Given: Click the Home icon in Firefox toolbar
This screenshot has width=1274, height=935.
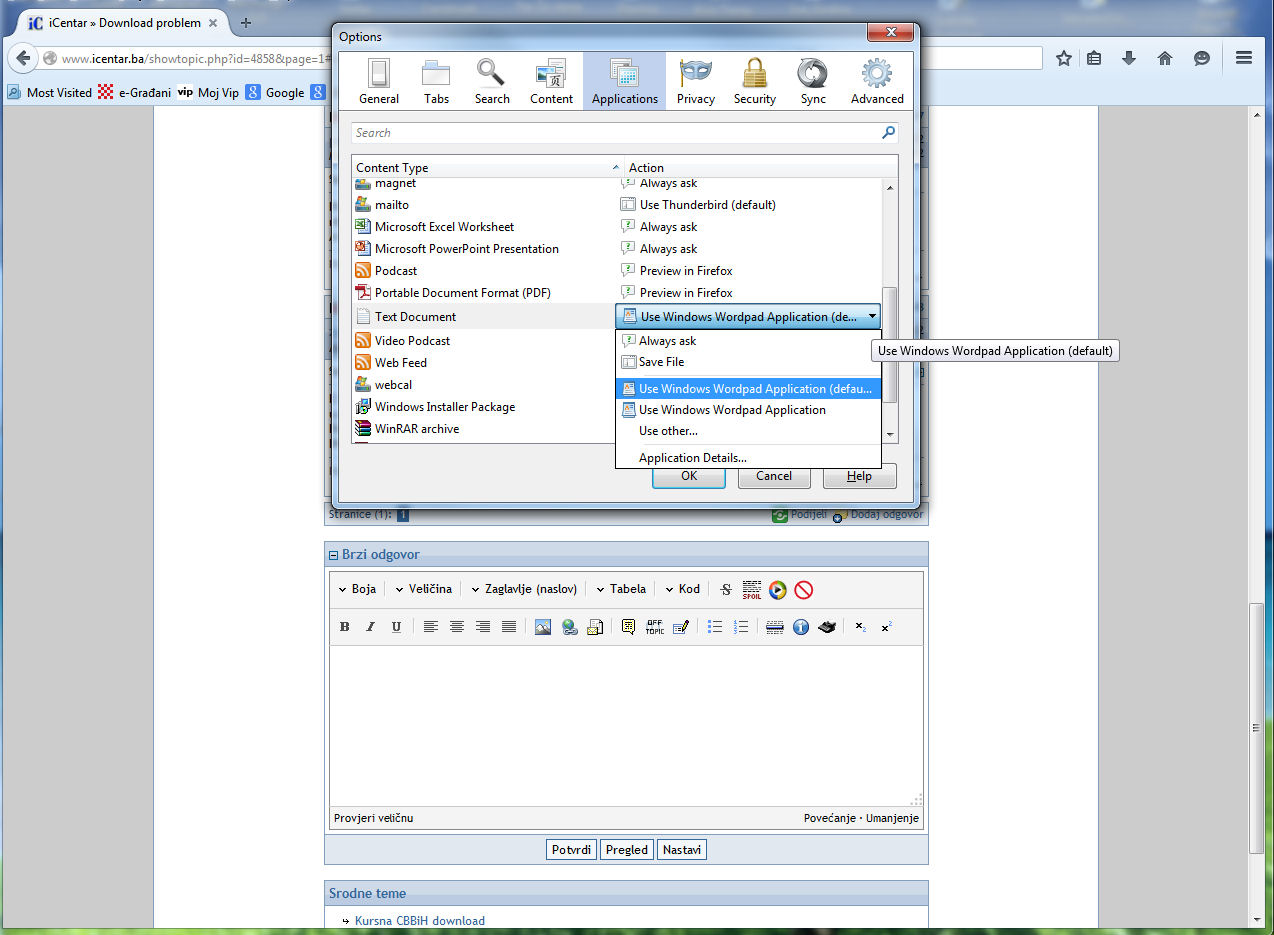Looking at the screenshot, I should click(x=1165, y=58).
